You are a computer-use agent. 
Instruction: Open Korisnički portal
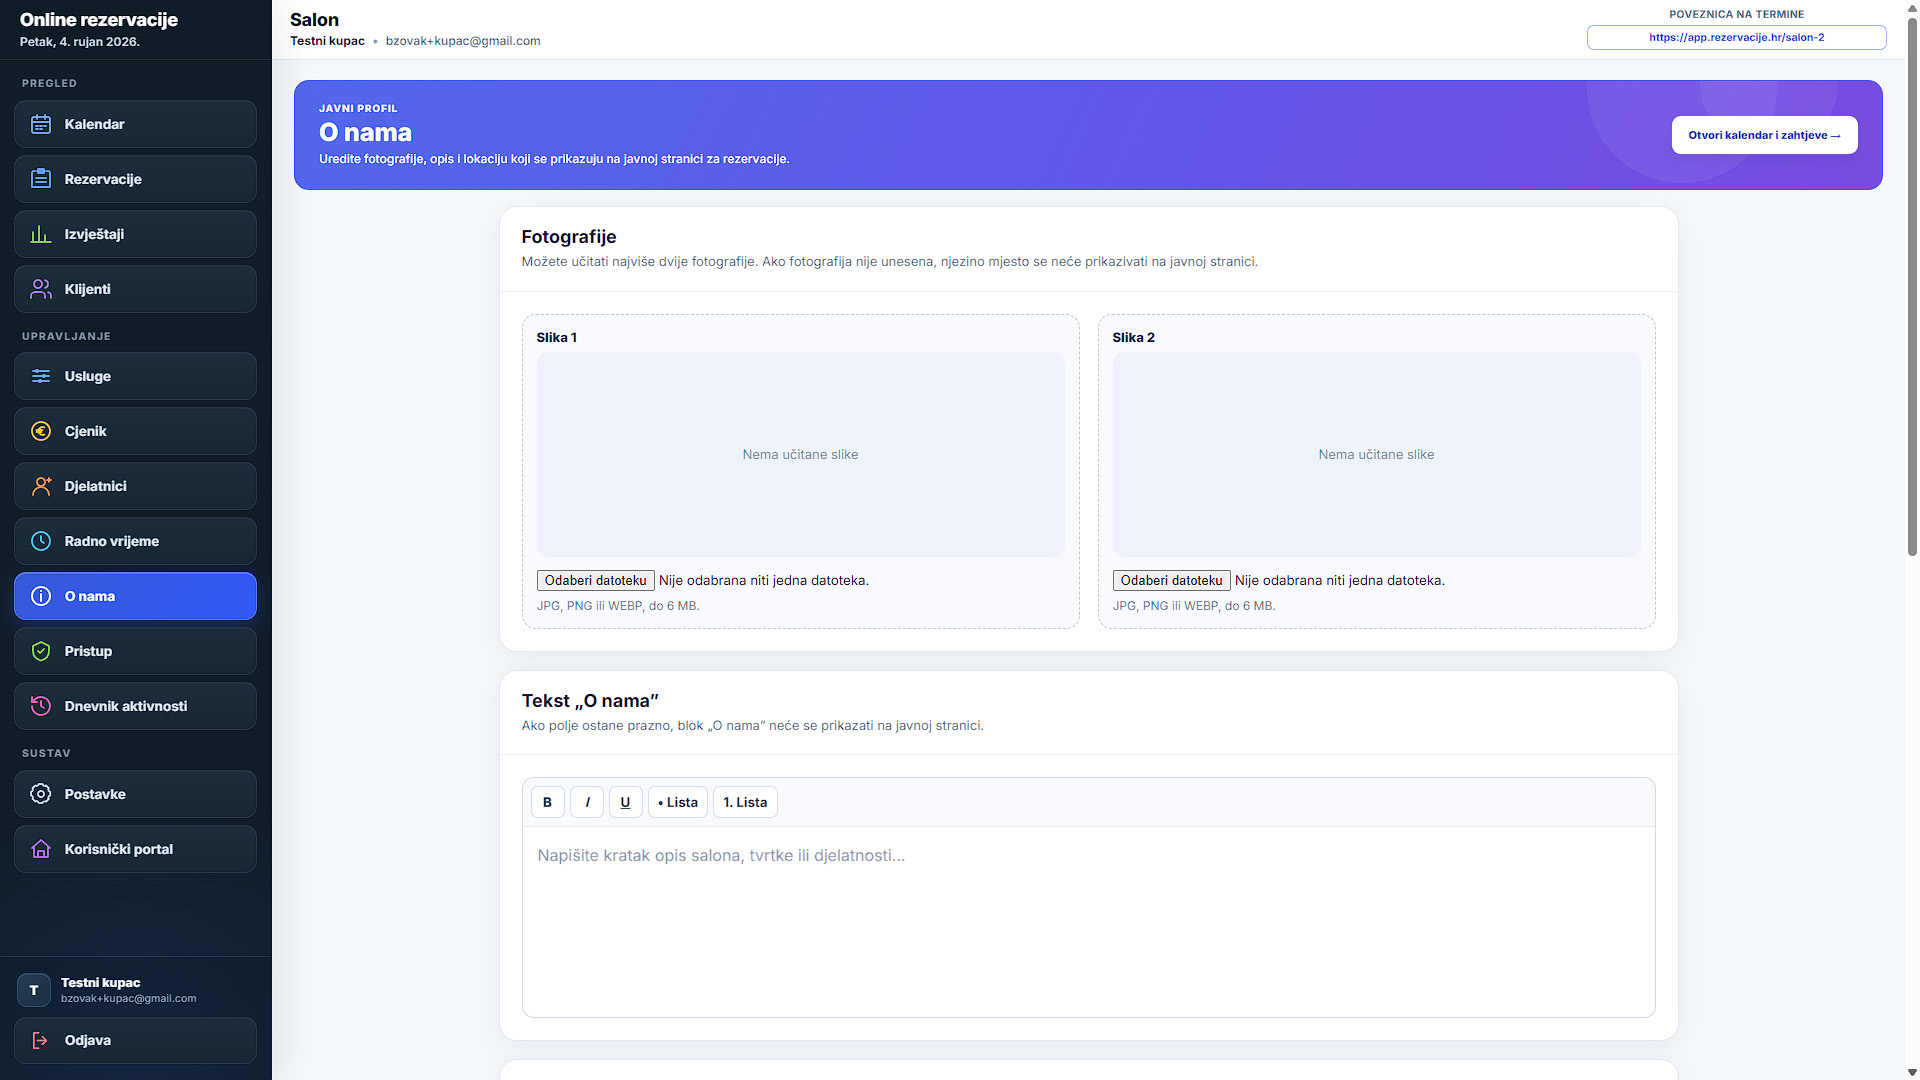coord(135,849)
